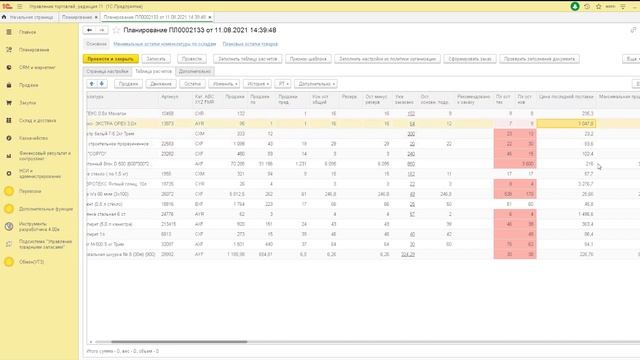Click the Провести button
Screen dimensions: 640x360
pyautogui.click(x=192, y=59)
